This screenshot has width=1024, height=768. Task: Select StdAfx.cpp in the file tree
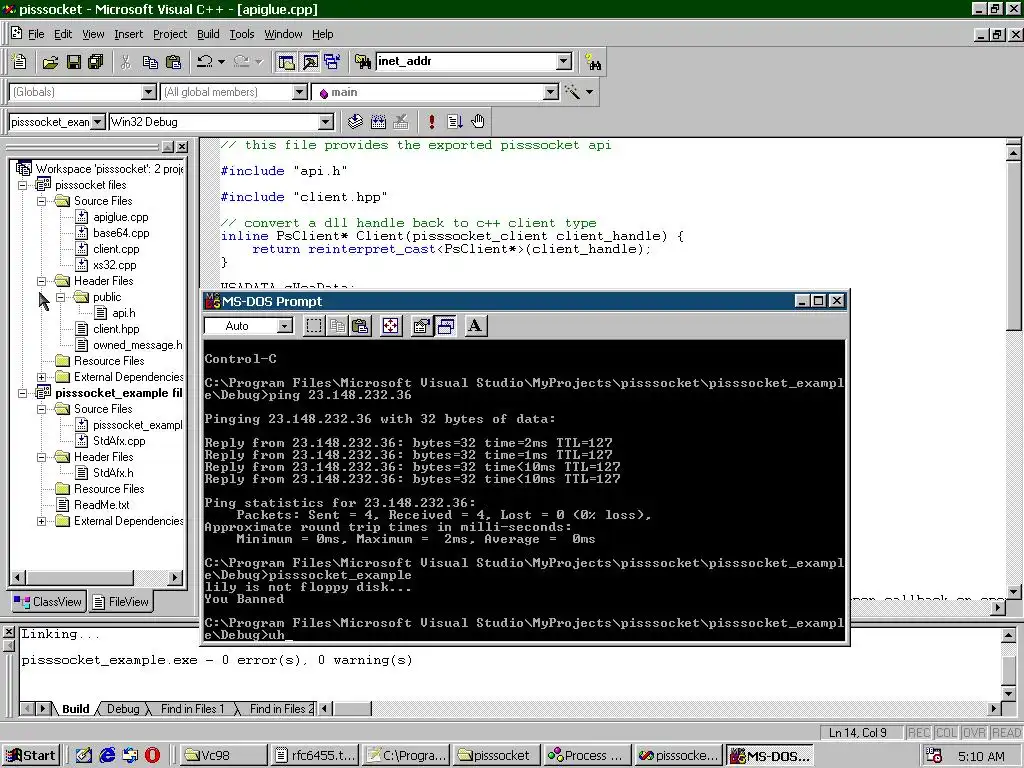pyautogui.click(x=119, y=441)
